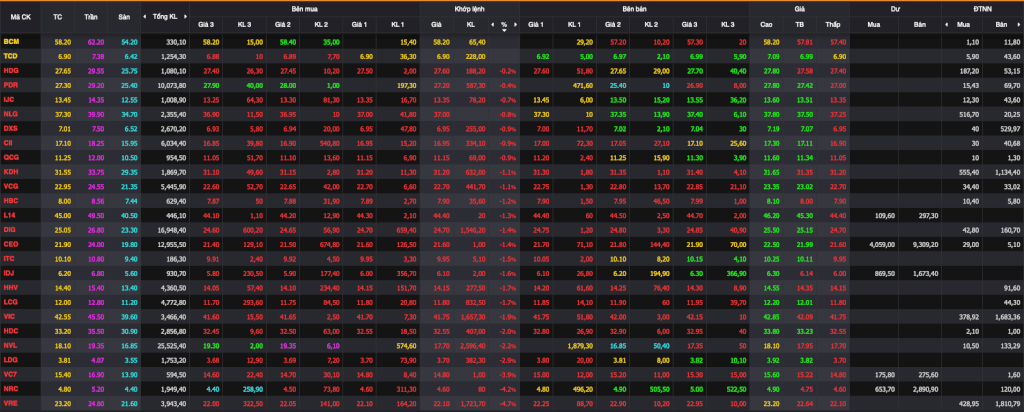Click left arrow beside % column header
This screenshot has height=412, width=1024.
(x=492, y=25)
